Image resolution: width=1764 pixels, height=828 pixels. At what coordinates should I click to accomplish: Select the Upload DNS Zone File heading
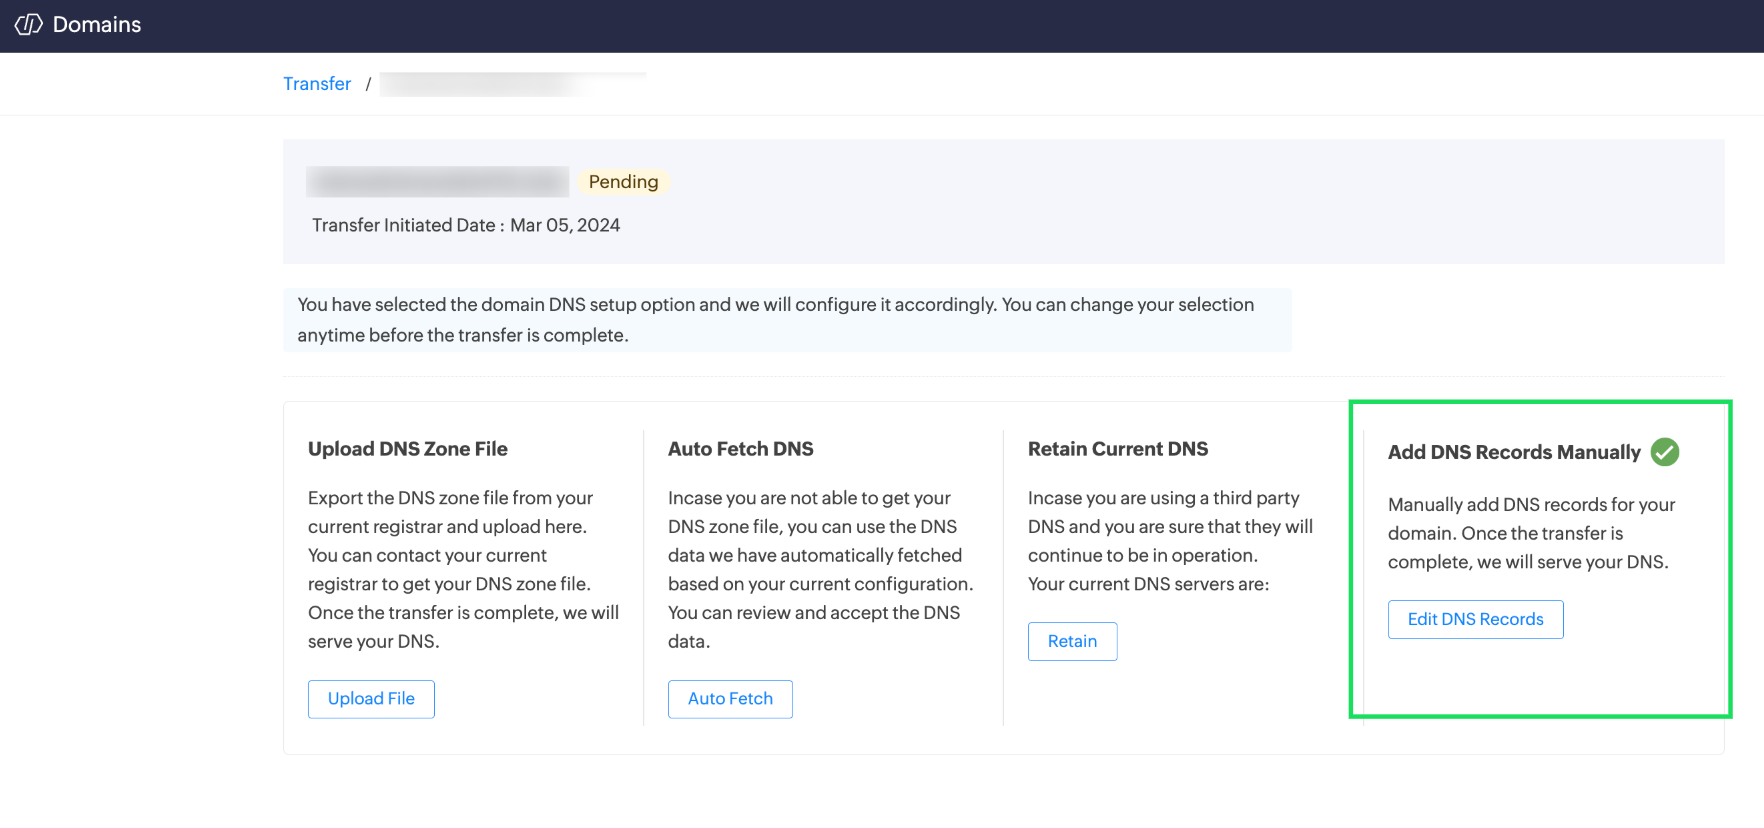(408, 449)
